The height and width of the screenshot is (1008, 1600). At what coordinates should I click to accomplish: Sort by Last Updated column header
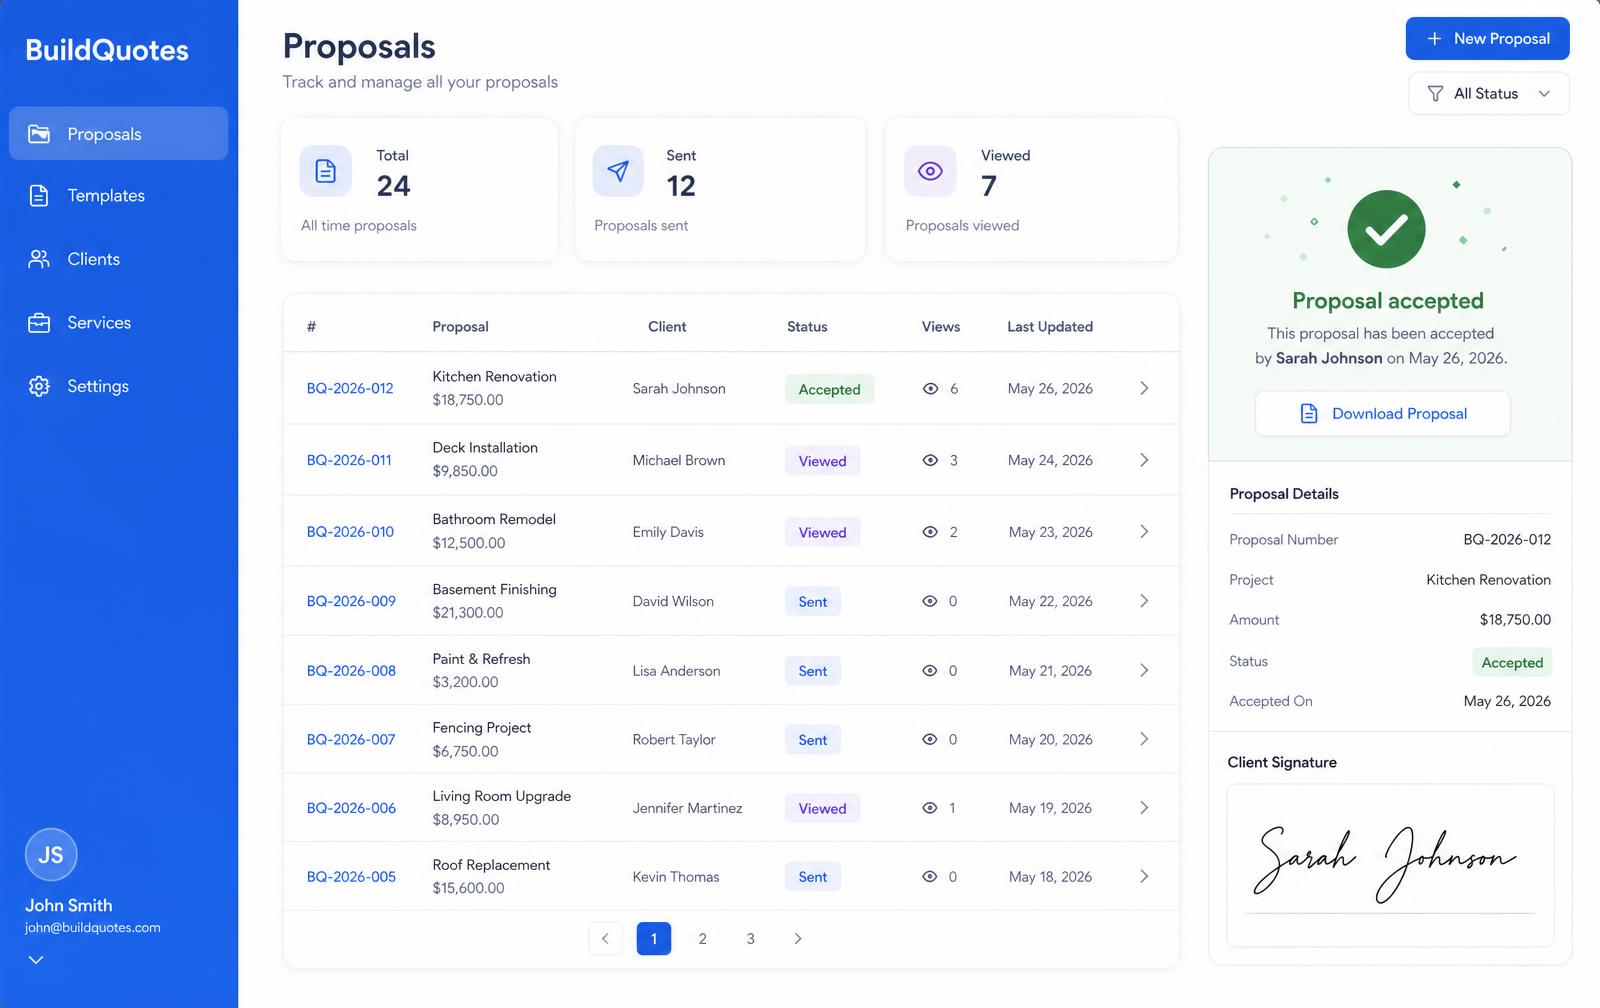click(x=1050, y=327)
